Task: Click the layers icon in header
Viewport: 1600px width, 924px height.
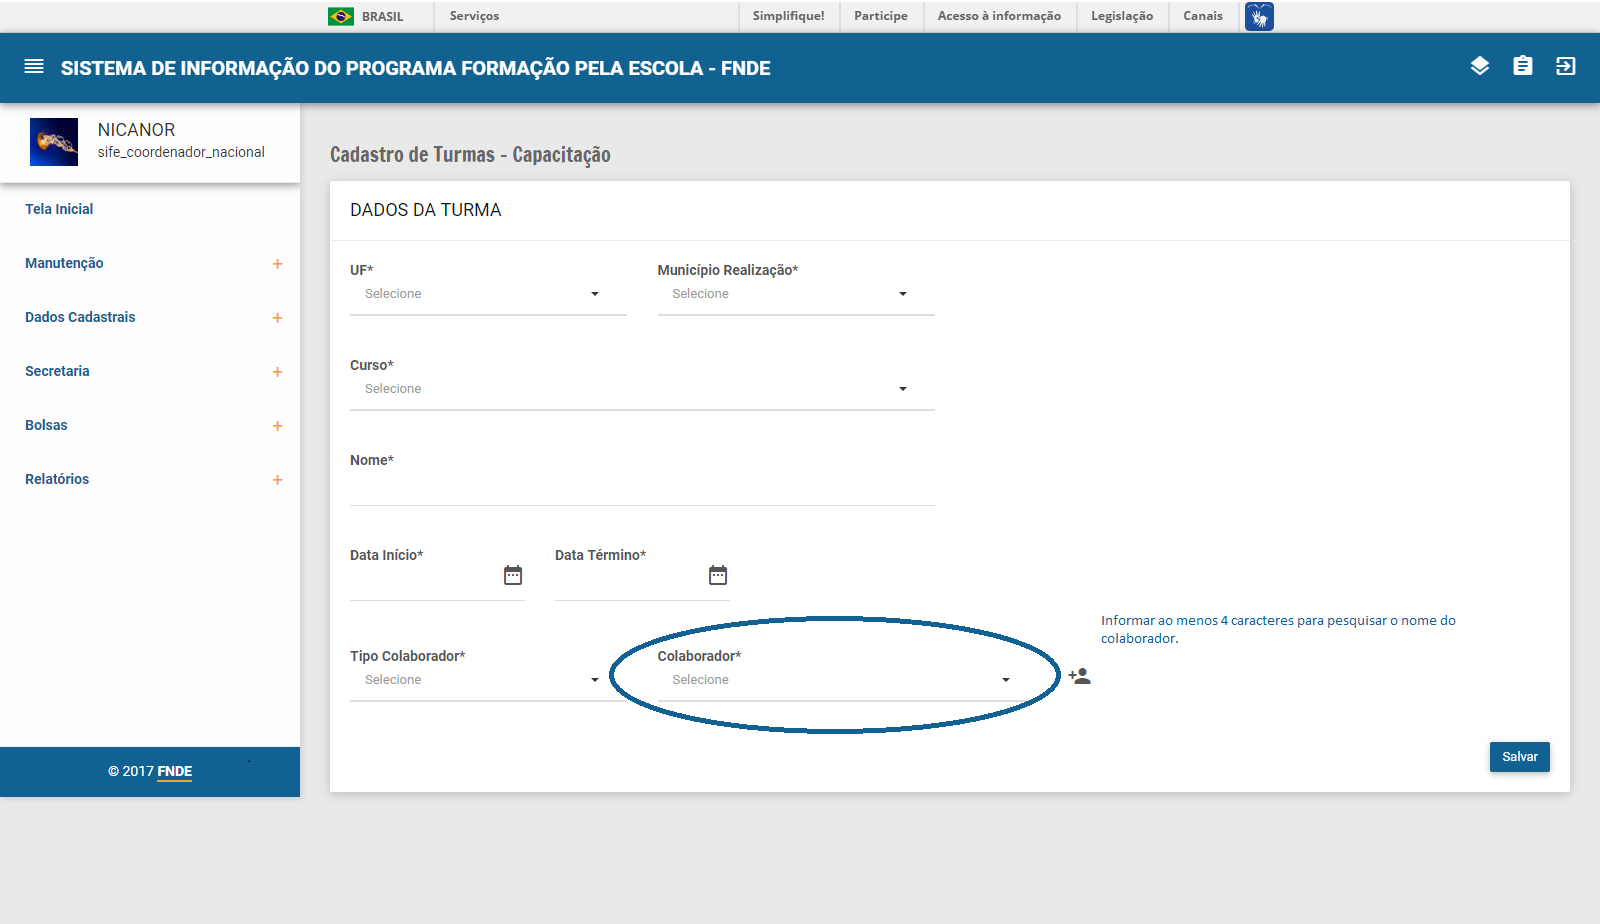Action: point(1480,66)
